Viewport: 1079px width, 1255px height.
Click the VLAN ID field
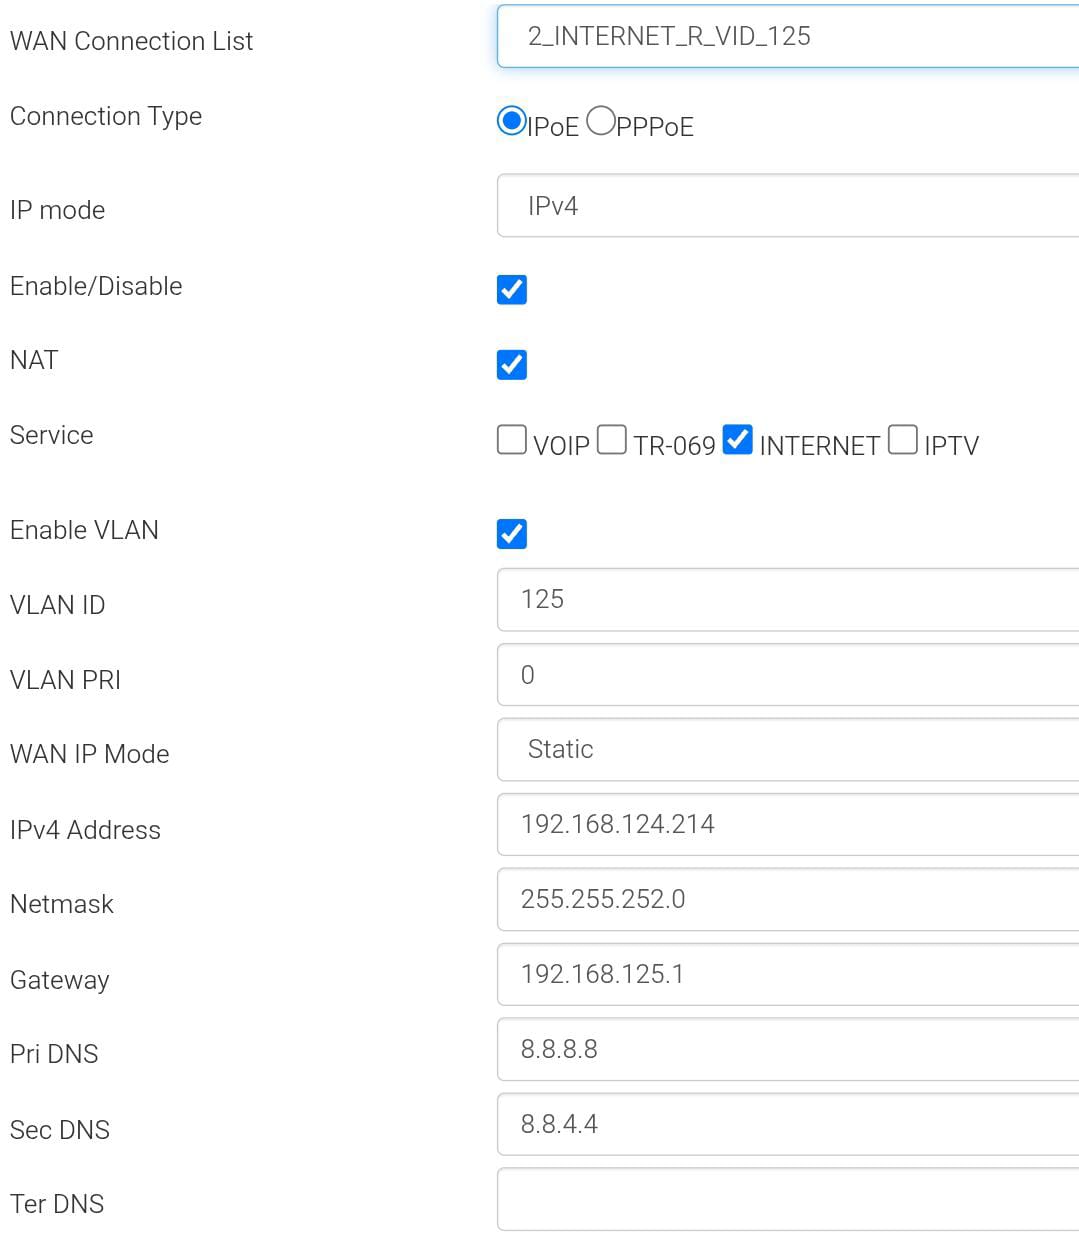(x=788, y=600)
